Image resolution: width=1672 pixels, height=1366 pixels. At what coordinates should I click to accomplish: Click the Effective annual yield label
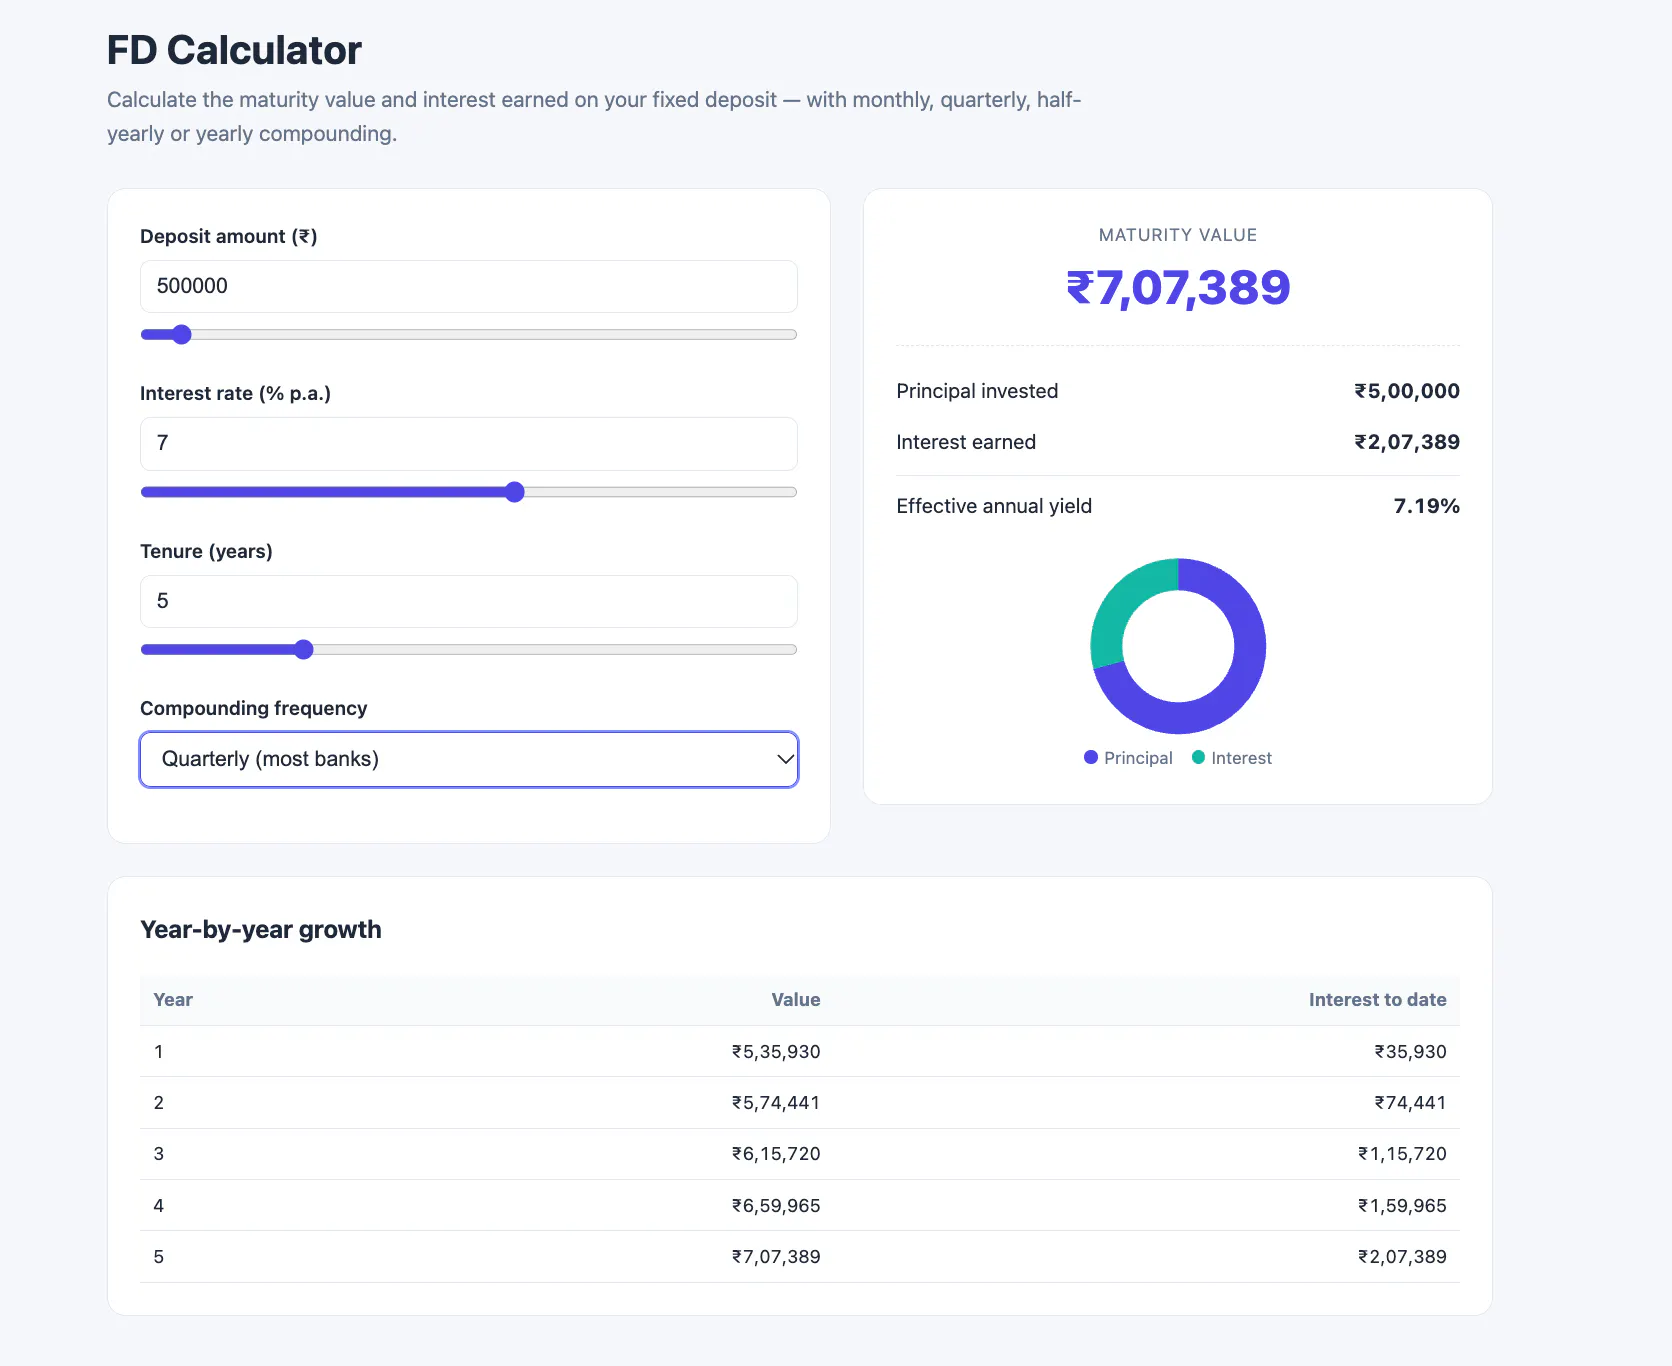coord(994,506)
